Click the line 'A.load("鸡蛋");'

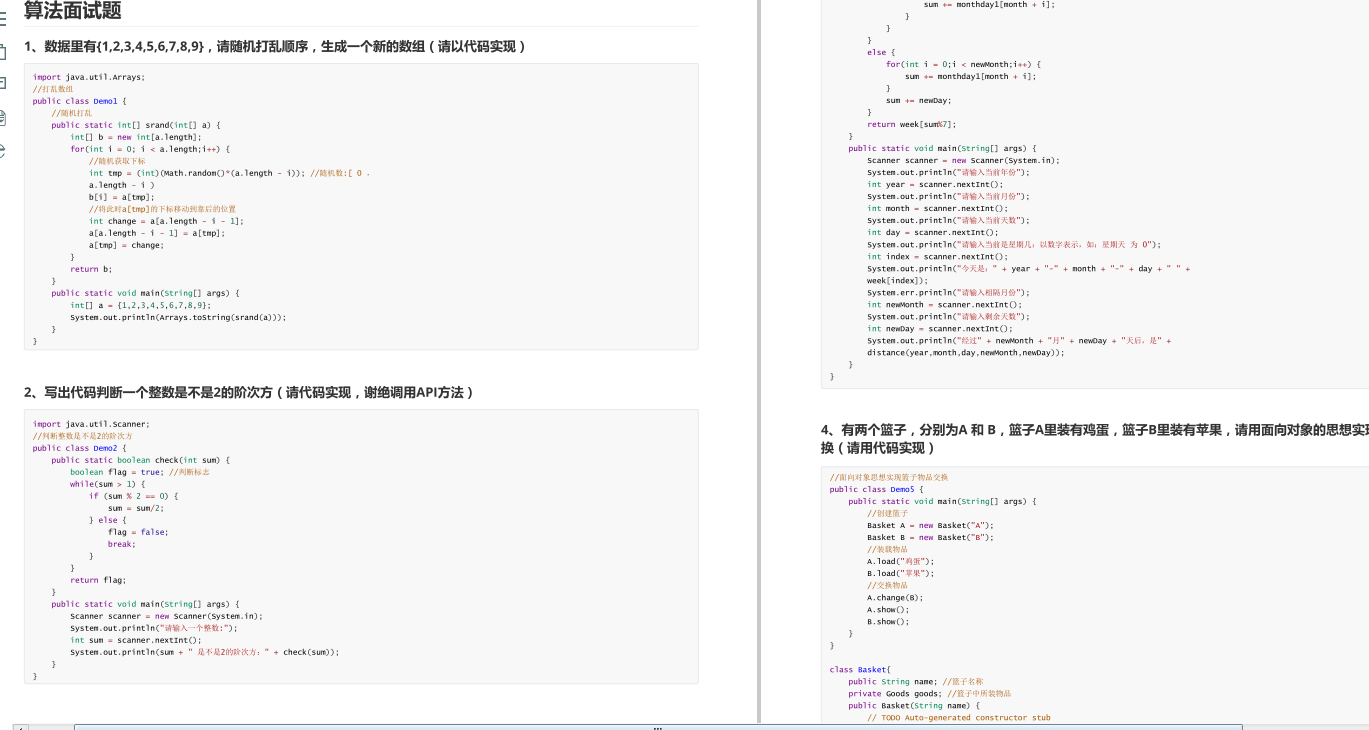pyautogui.click(x=901, y=561)
